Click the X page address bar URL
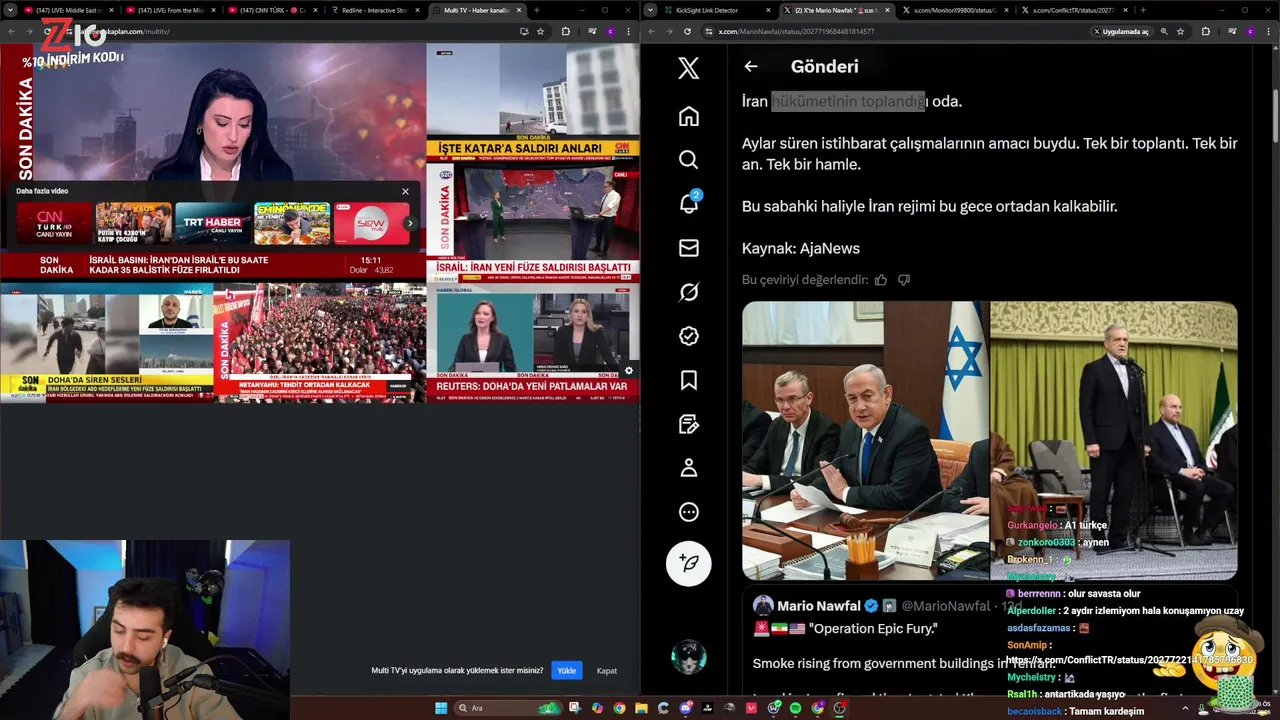This screenshot has height=720, width=1280. pos(796,31)
